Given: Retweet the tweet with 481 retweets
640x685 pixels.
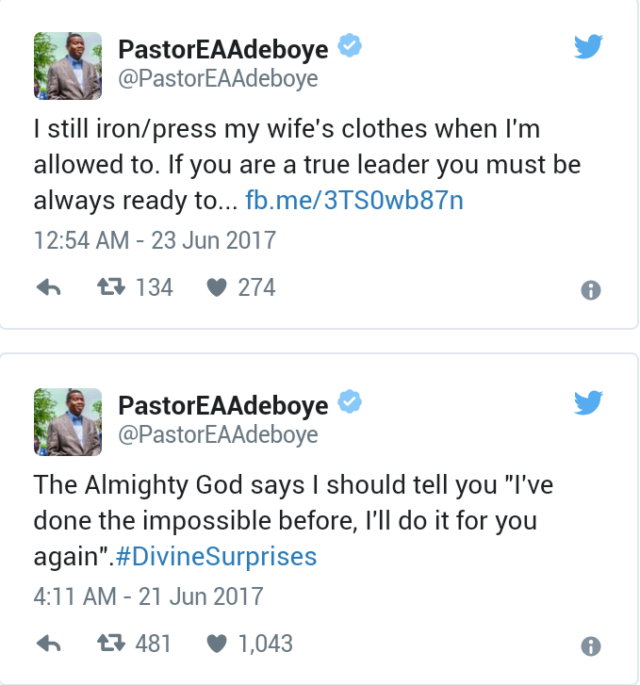Looking at the screenshot, I should click(110, 643).
